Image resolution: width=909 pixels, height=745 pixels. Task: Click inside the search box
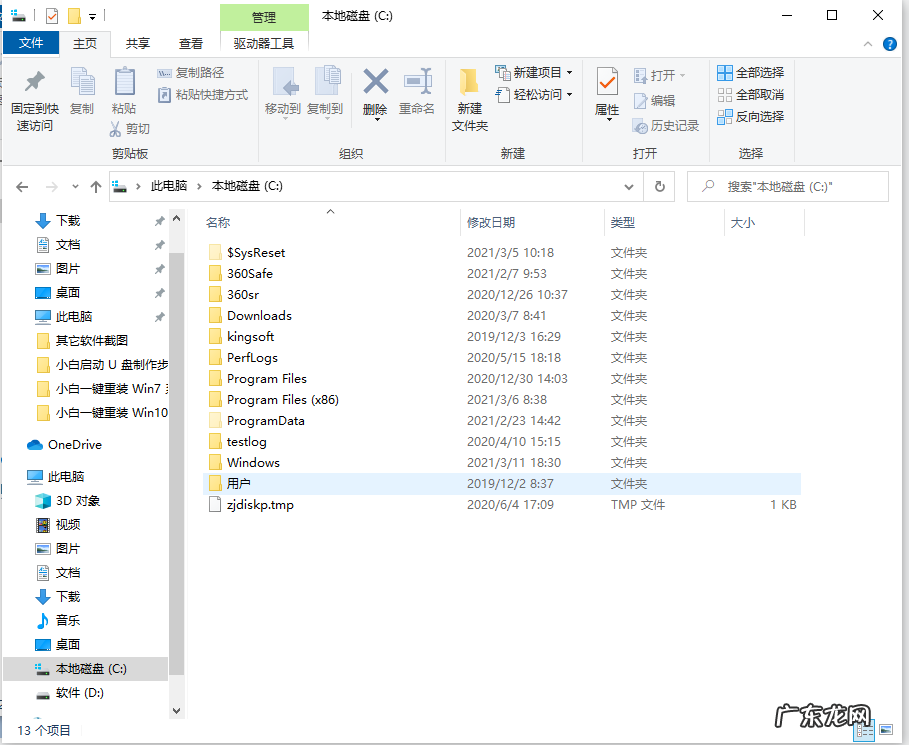click(790, 186)
